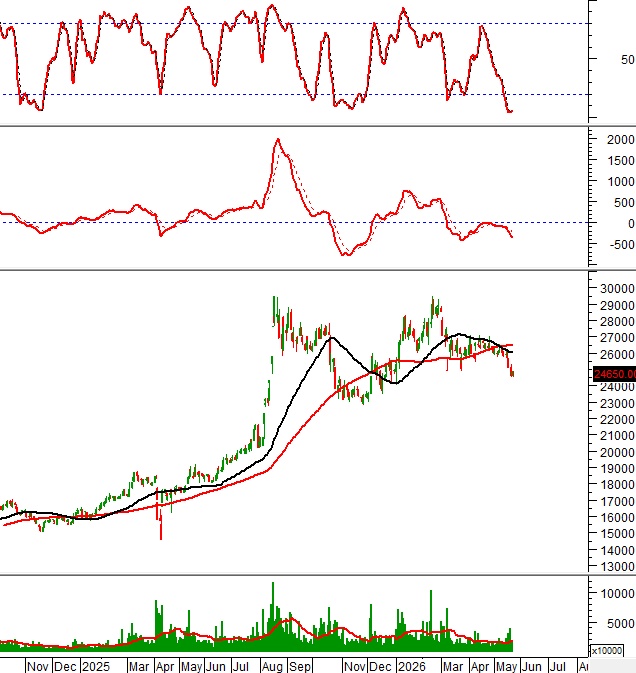Viewport: 636px width, 673px height.
Task: Select the 10000 volume axis label
Action: tap(617, 594)
